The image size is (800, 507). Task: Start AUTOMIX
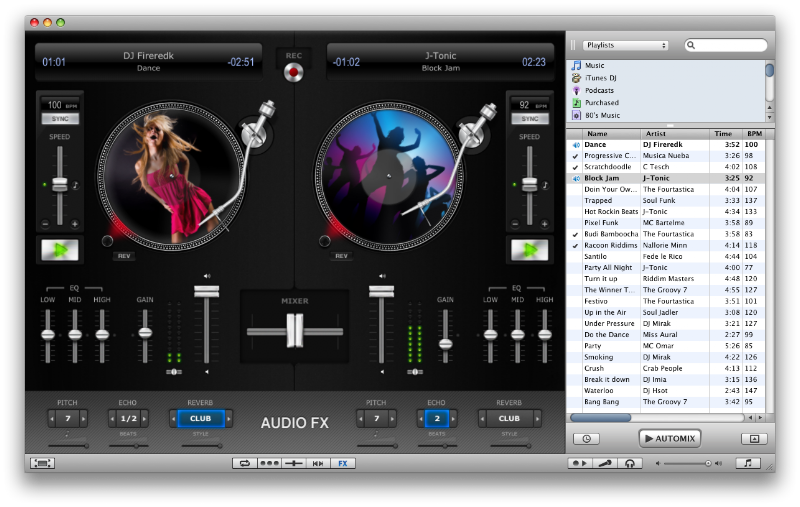(670, 438)
